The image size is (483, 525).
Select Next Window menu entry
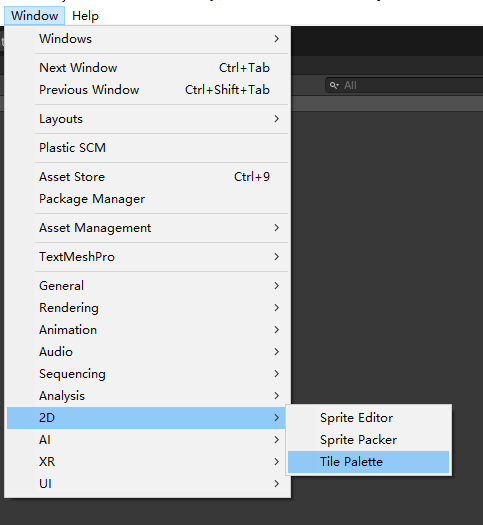point(146,68)
